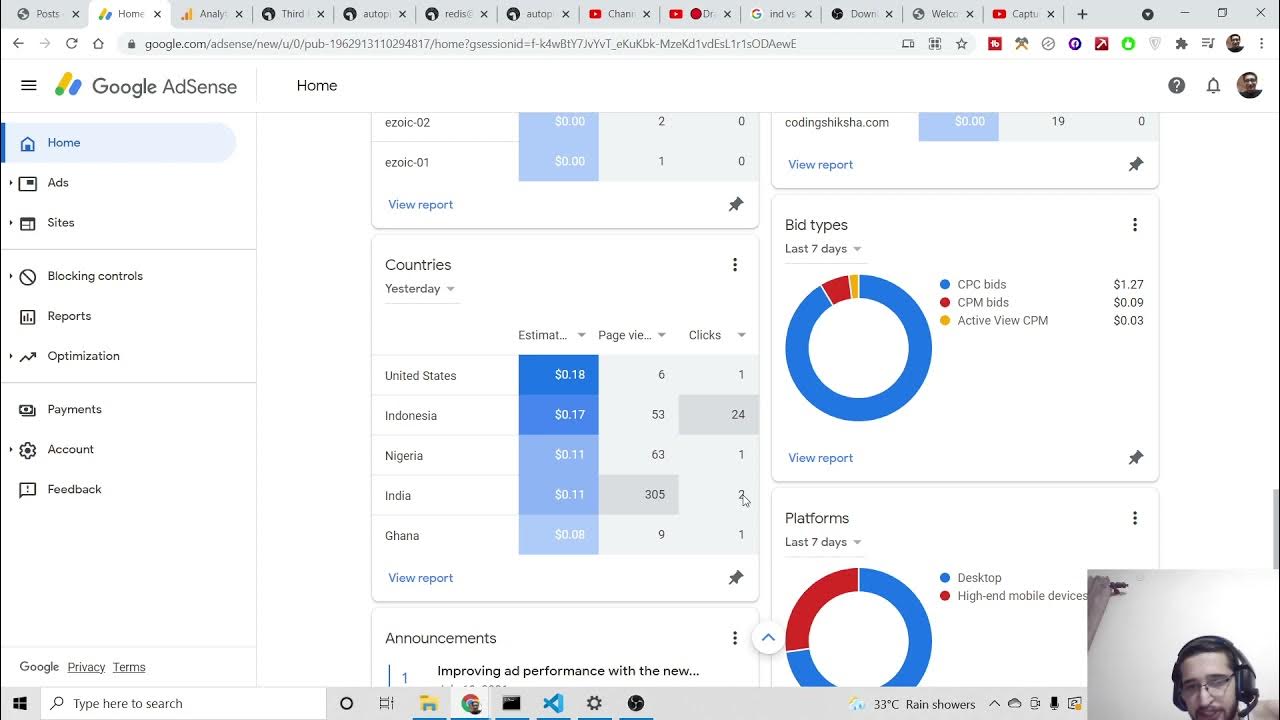Expand Blocking controls sidebar item
1280x720 pixels.
coord(95,276)
